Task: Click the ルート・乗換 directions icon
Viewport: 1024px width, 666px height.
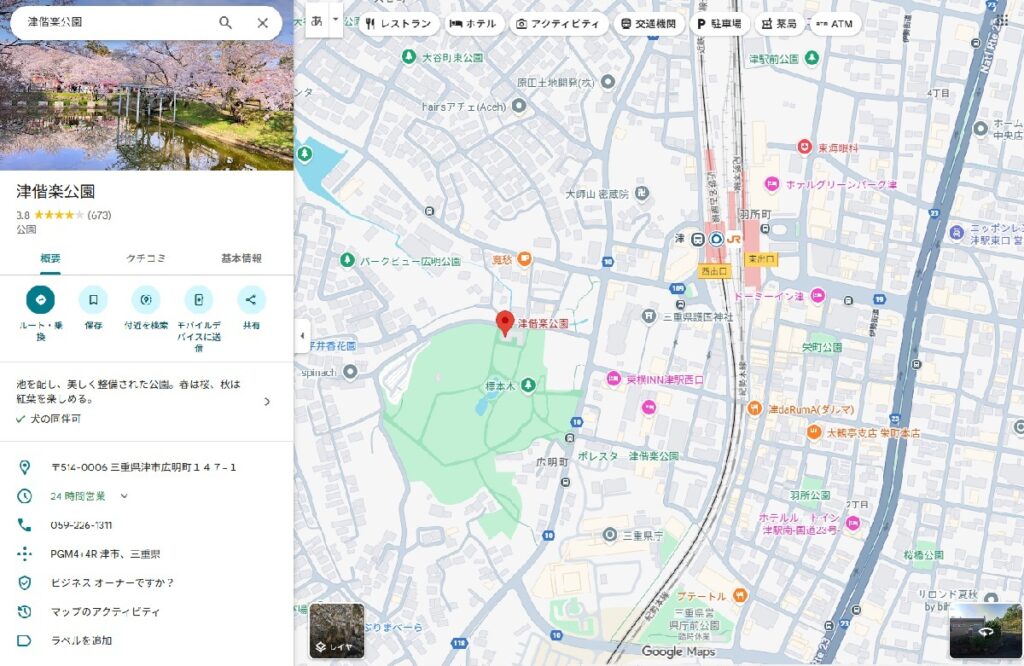Action: click(x=41, y=299)
